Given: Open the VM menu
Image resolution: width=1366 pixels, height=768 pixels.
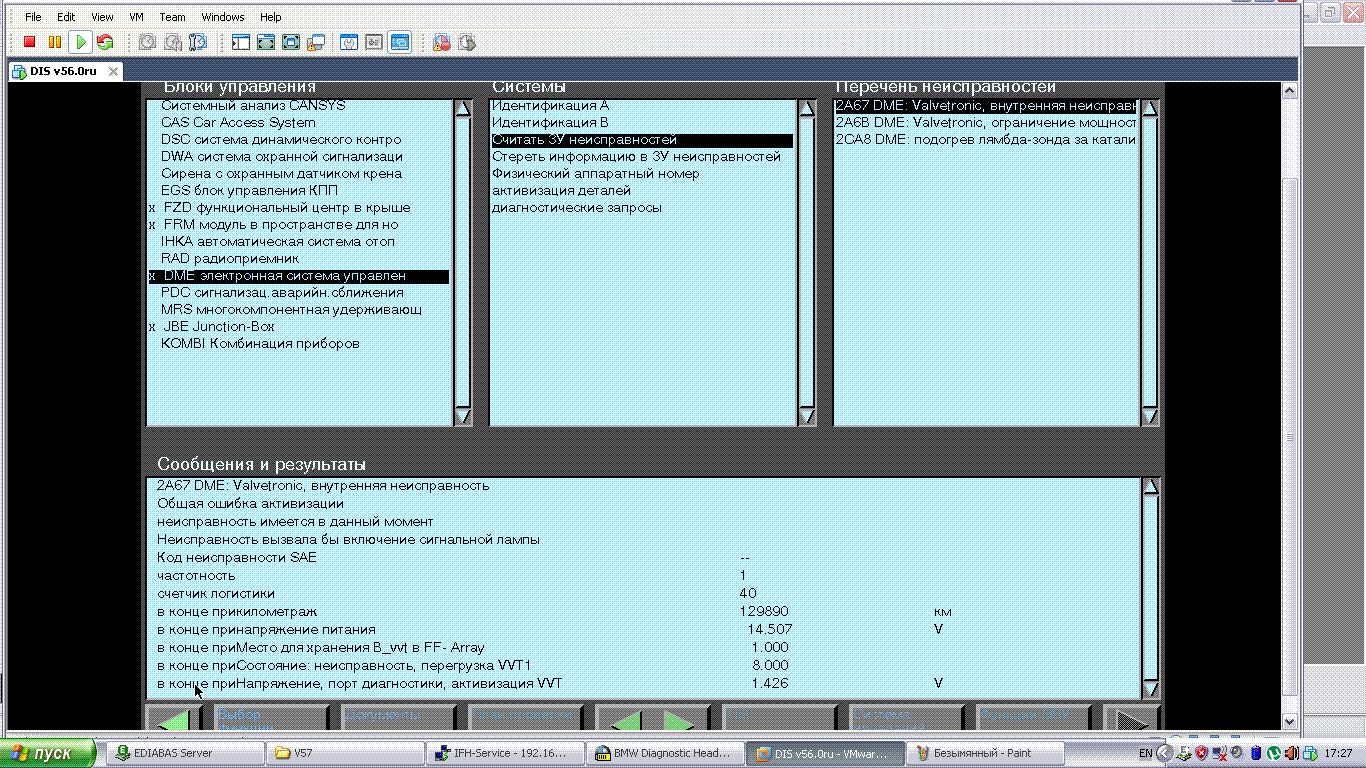Looking at the screenshot, I should 136,17.
